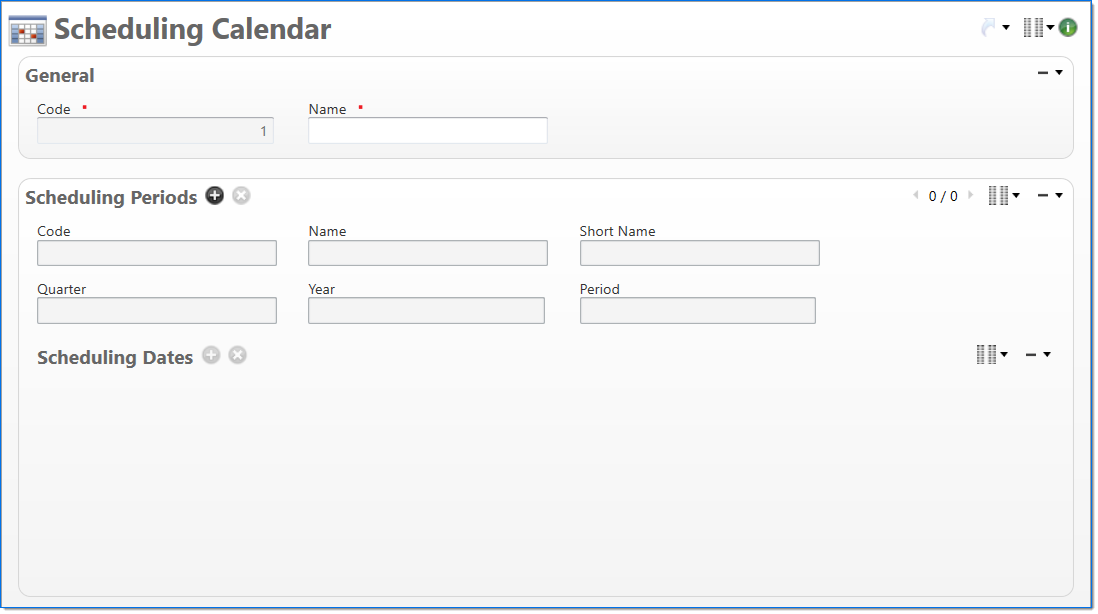This screenshot has height=614, width=1098.
Task: Click the Short Name field
Action: 699,253
